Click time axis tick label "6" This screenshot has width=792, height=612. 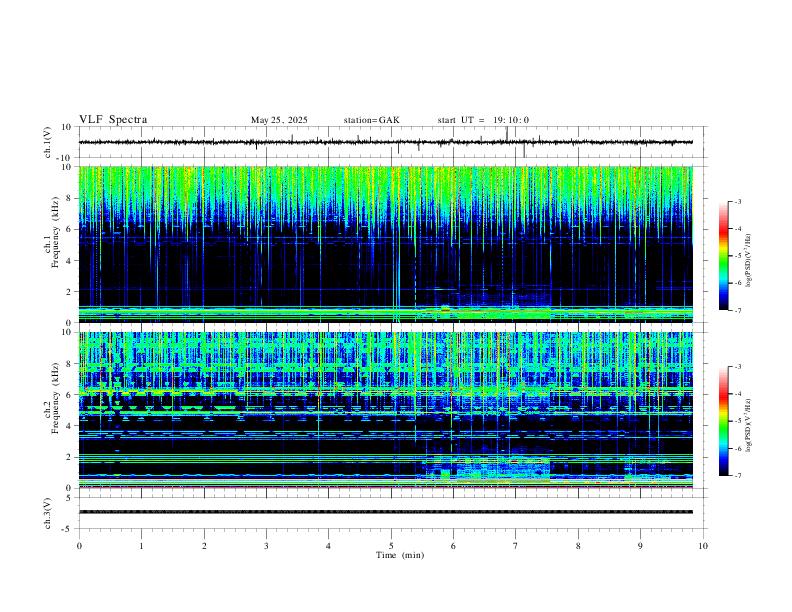pos(453,546)
